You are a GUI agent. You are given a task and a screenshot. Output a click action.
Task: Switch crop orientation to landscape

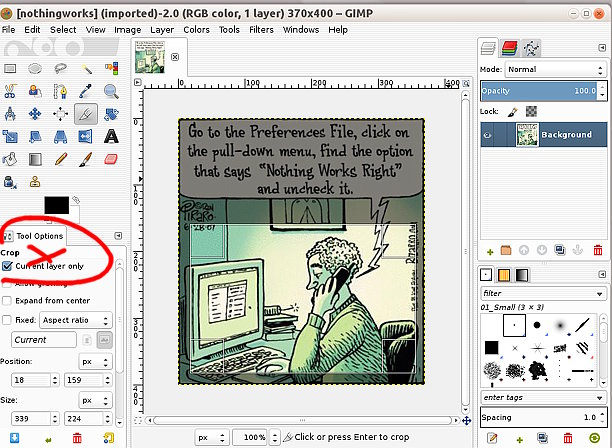105,340
